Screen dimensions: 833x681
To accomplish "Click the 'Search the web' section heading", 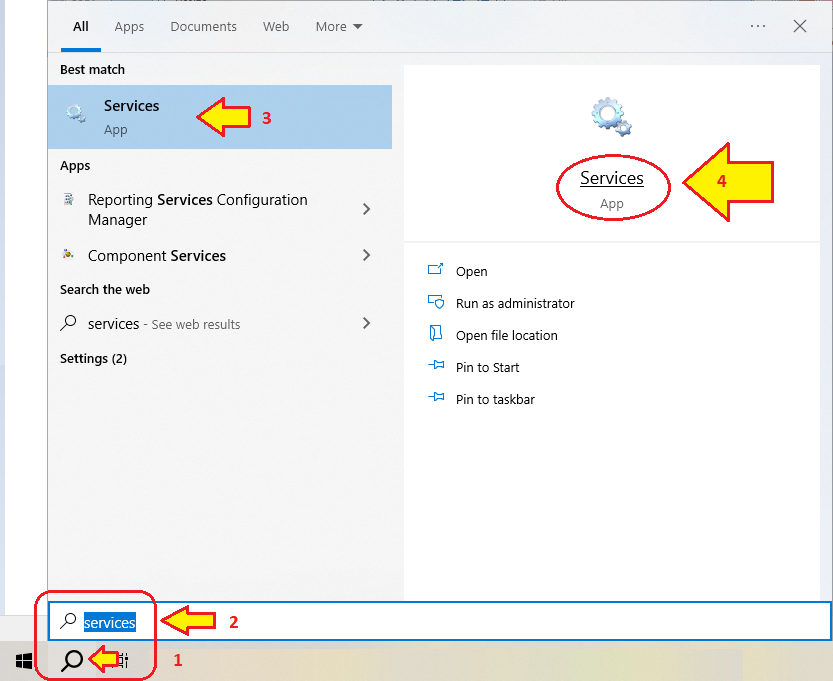I will (105, 290).
